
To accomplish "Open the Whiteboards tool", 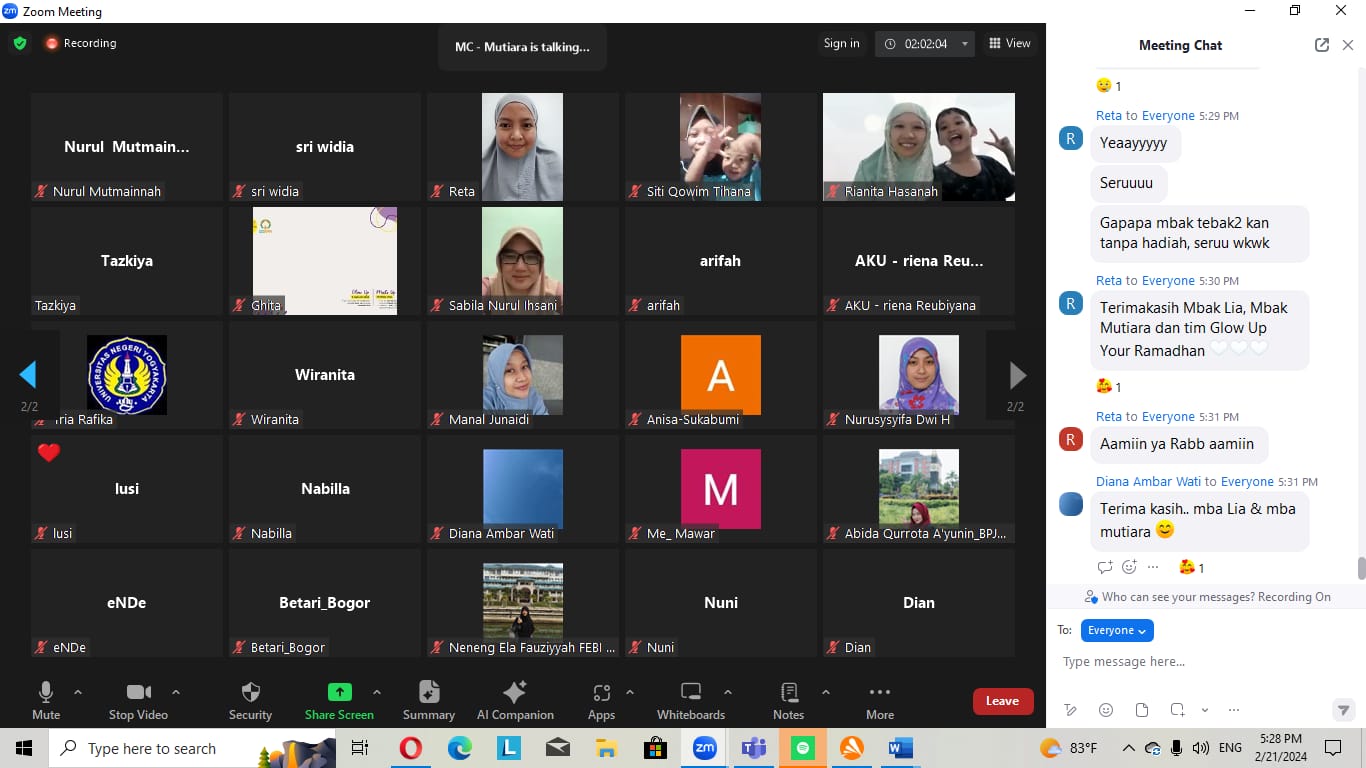I will click(x=690, y=692).
